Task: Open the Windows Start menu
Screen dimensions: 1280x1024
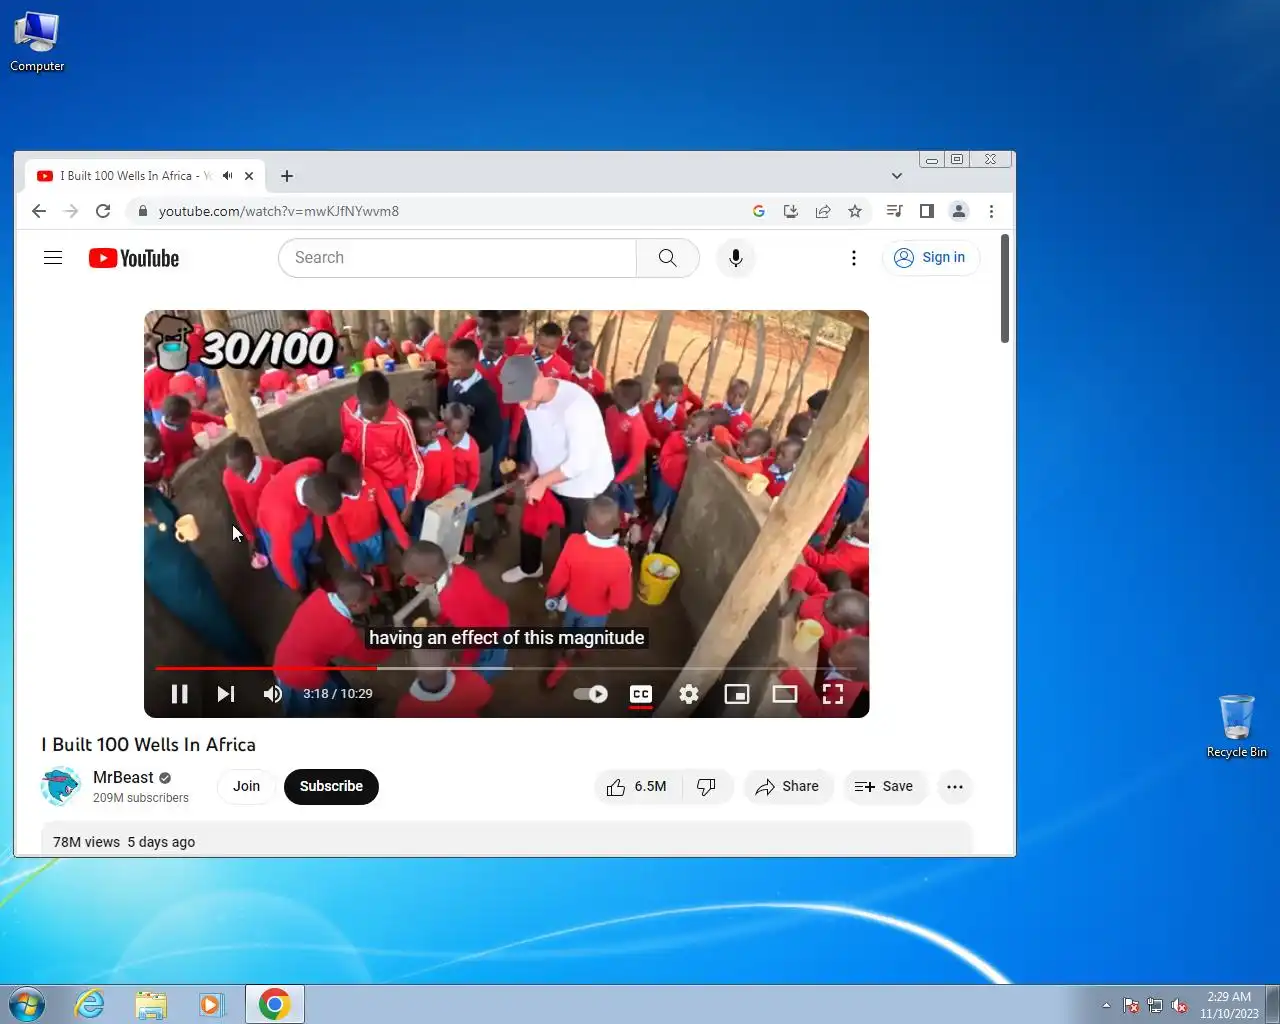Action: (27, 1004)
